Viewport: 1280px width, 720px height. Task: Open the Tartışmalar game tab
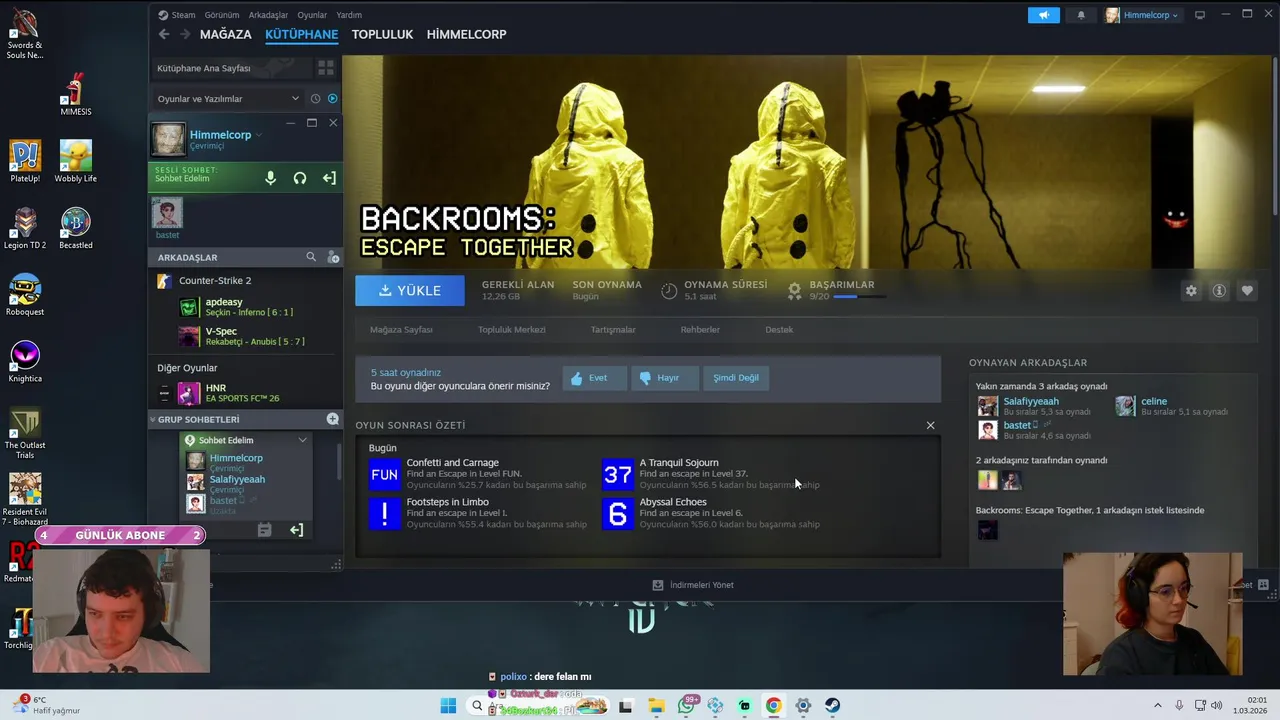point(613,329)
